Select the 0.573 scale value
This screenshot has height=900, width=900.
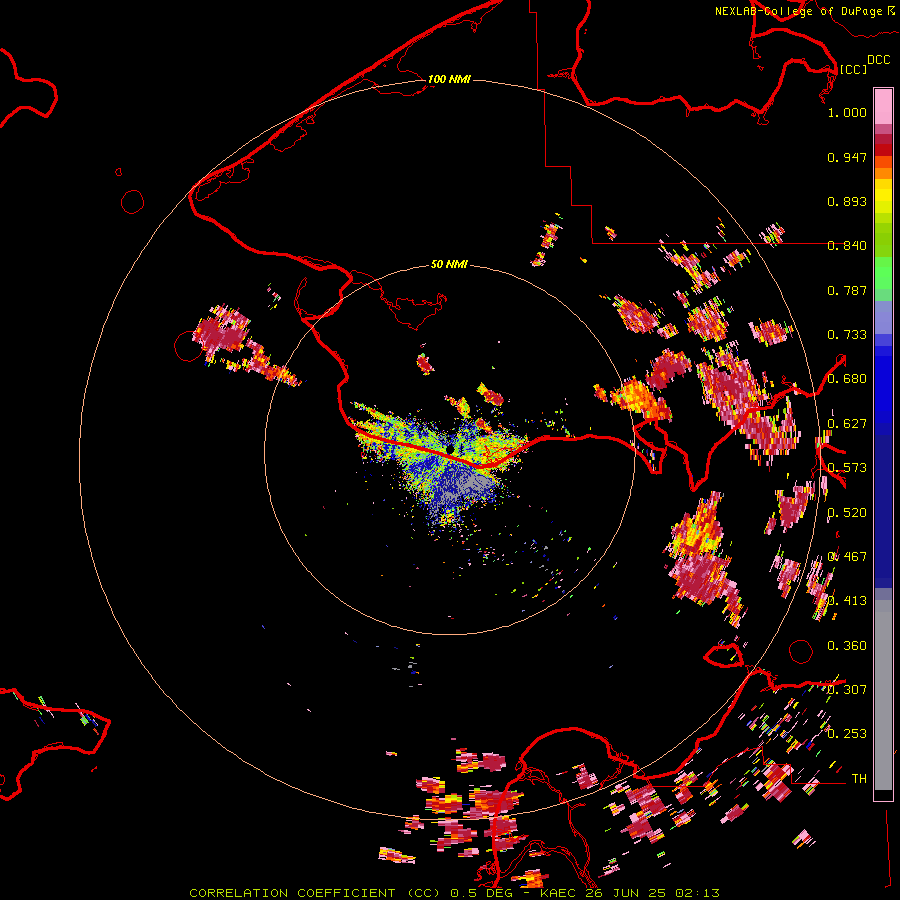[847, 468]
